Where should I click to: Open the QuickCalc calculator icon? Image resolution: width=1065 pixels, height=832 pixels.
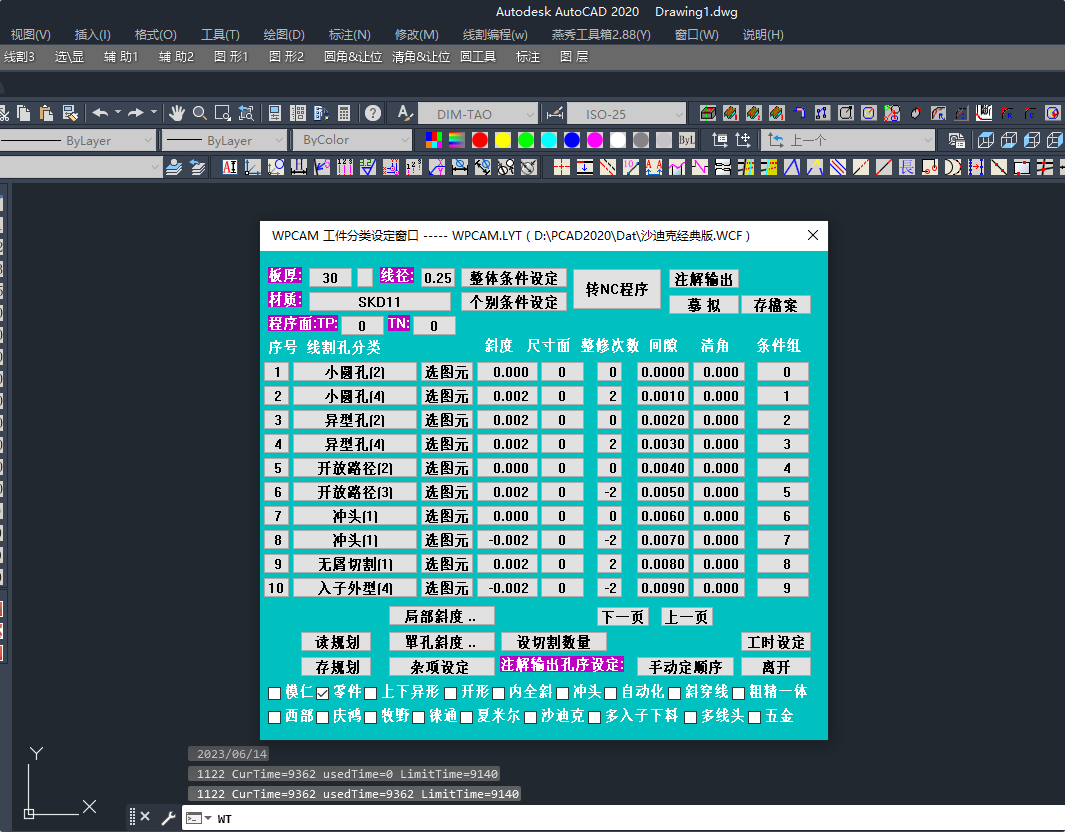click(x=344, y=113)
